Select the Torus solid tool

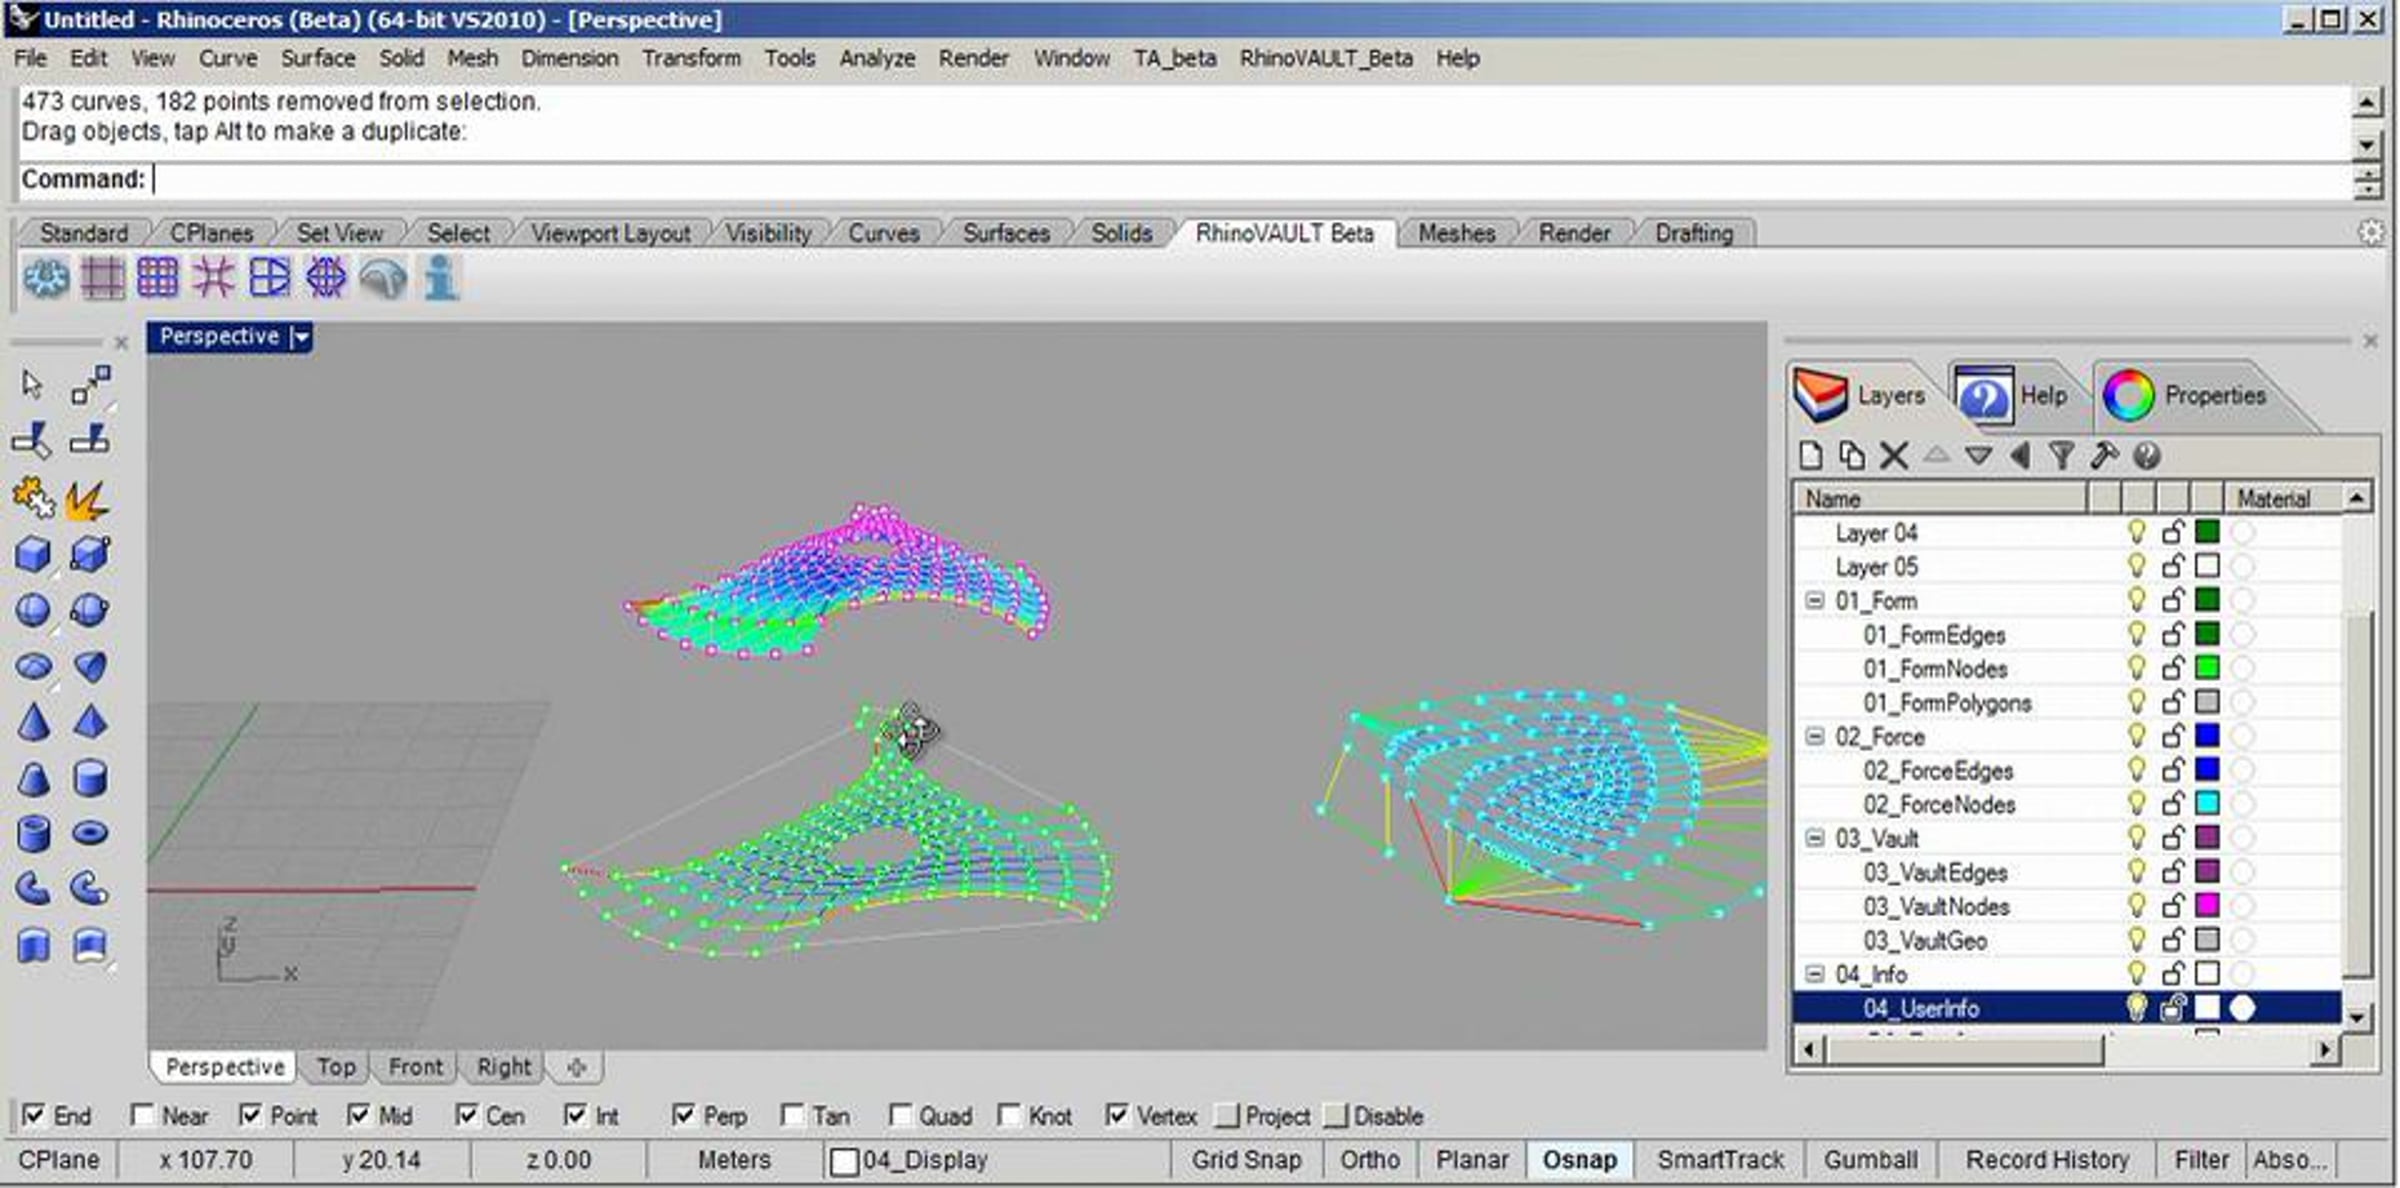click(90, 833)
